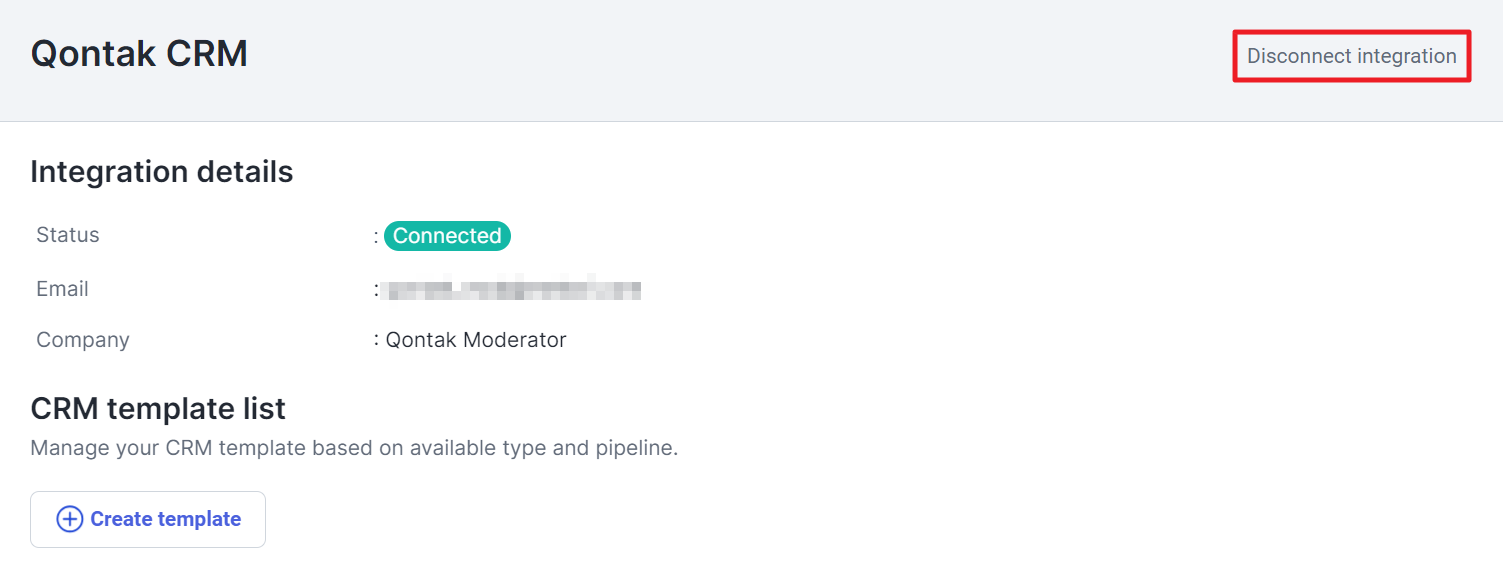
Task: Click the Company field label
Action: [x=83, y=340]
